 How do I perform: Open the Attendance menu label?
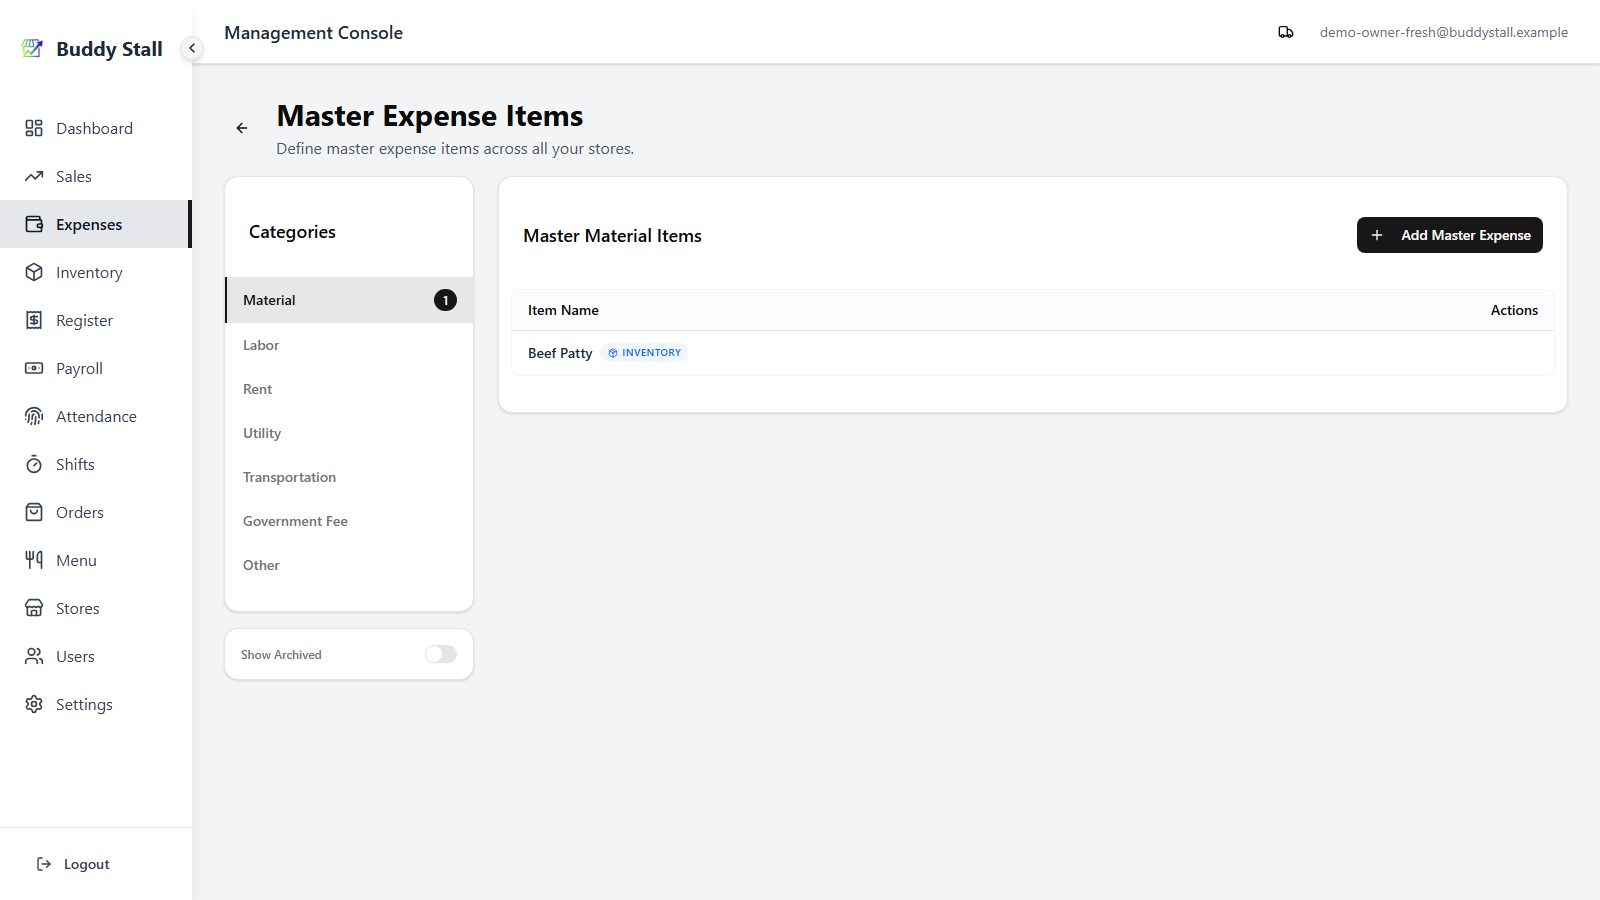[x=96, y=416]
